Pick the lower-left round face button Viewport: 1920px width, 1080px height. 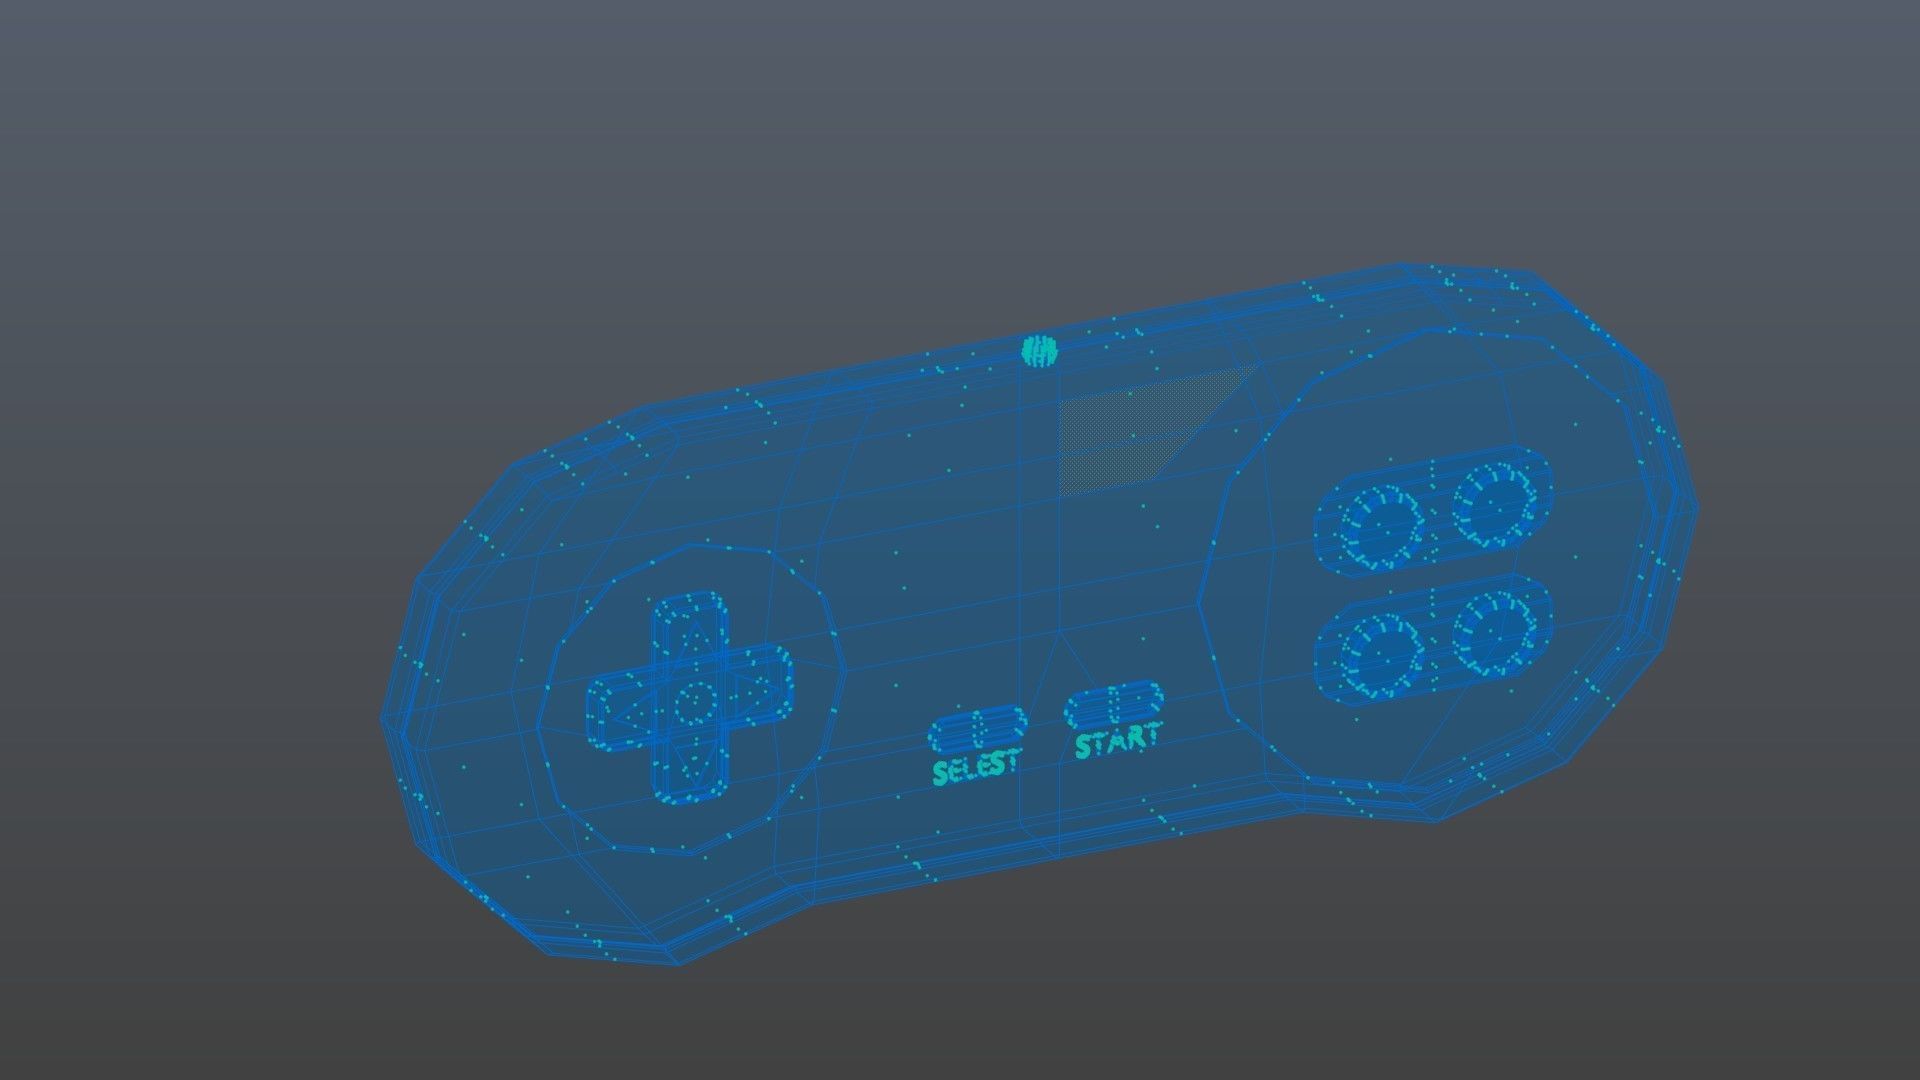[x=1381, y=654]
